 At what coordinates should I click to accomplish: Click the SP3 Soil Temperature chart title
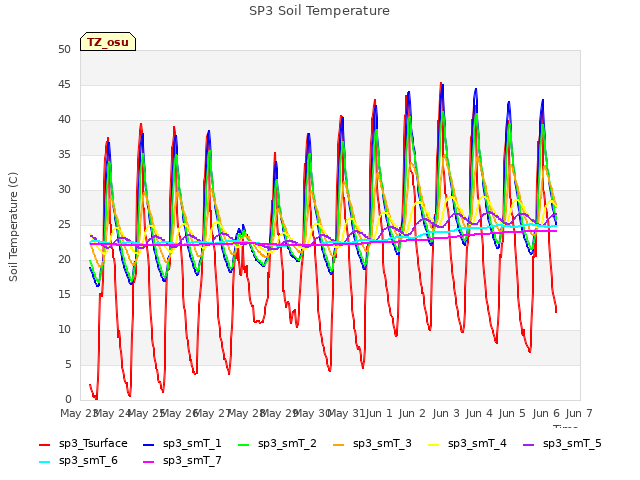319,11
